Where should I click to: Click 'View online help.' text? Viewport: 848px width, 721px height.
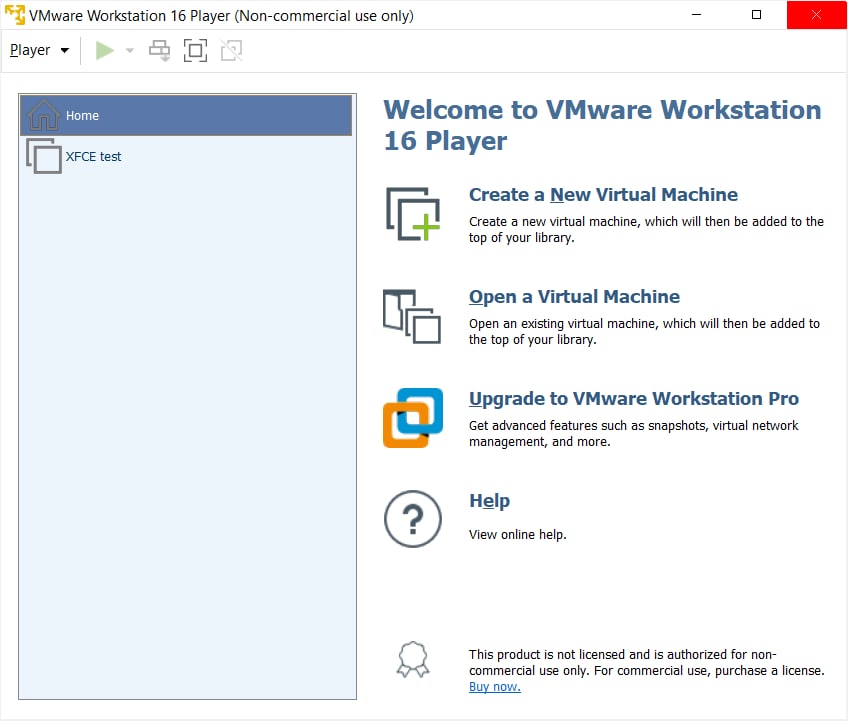point(518,535)
